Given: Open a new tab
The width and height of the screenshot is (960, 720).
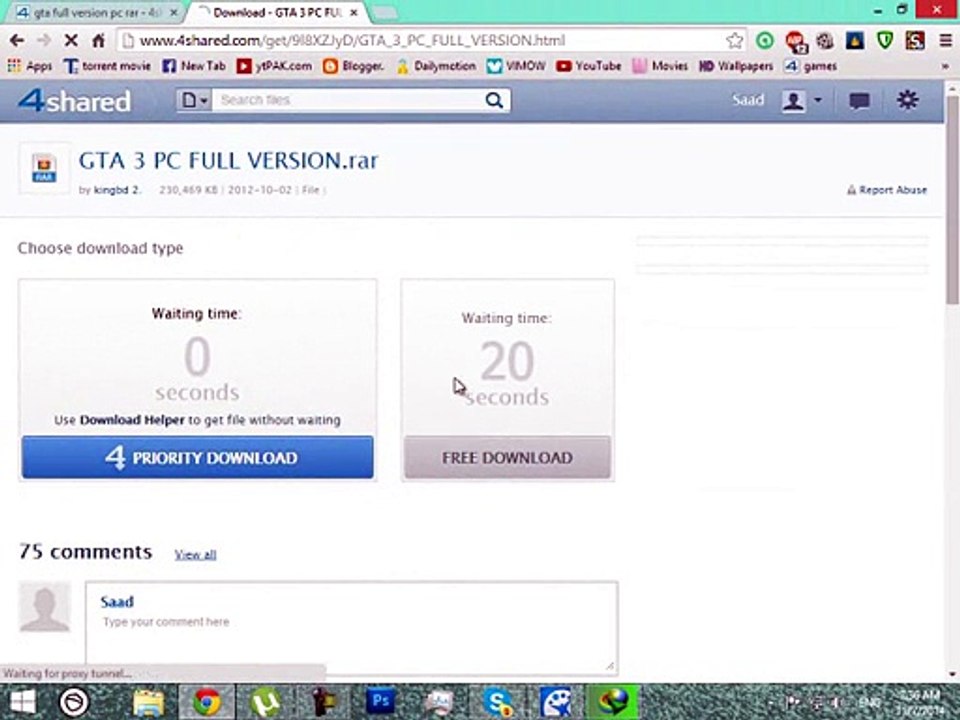Looking at the screenshot, I should (384, 12).
